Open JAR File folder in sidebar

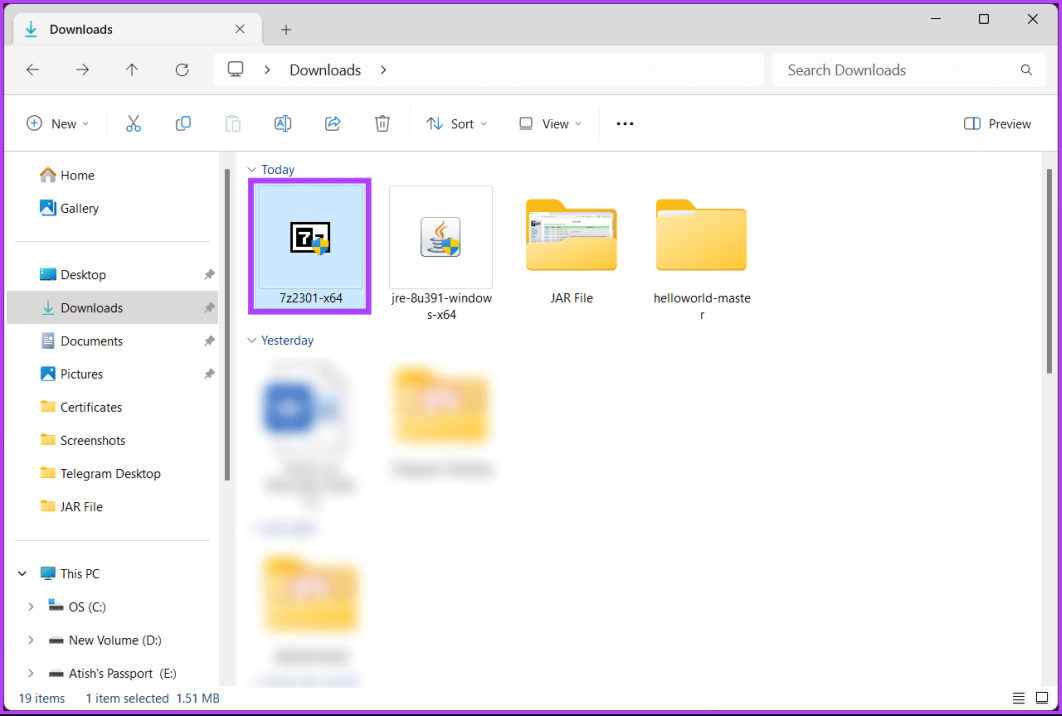pyautogui.click(x=71, y=507)
